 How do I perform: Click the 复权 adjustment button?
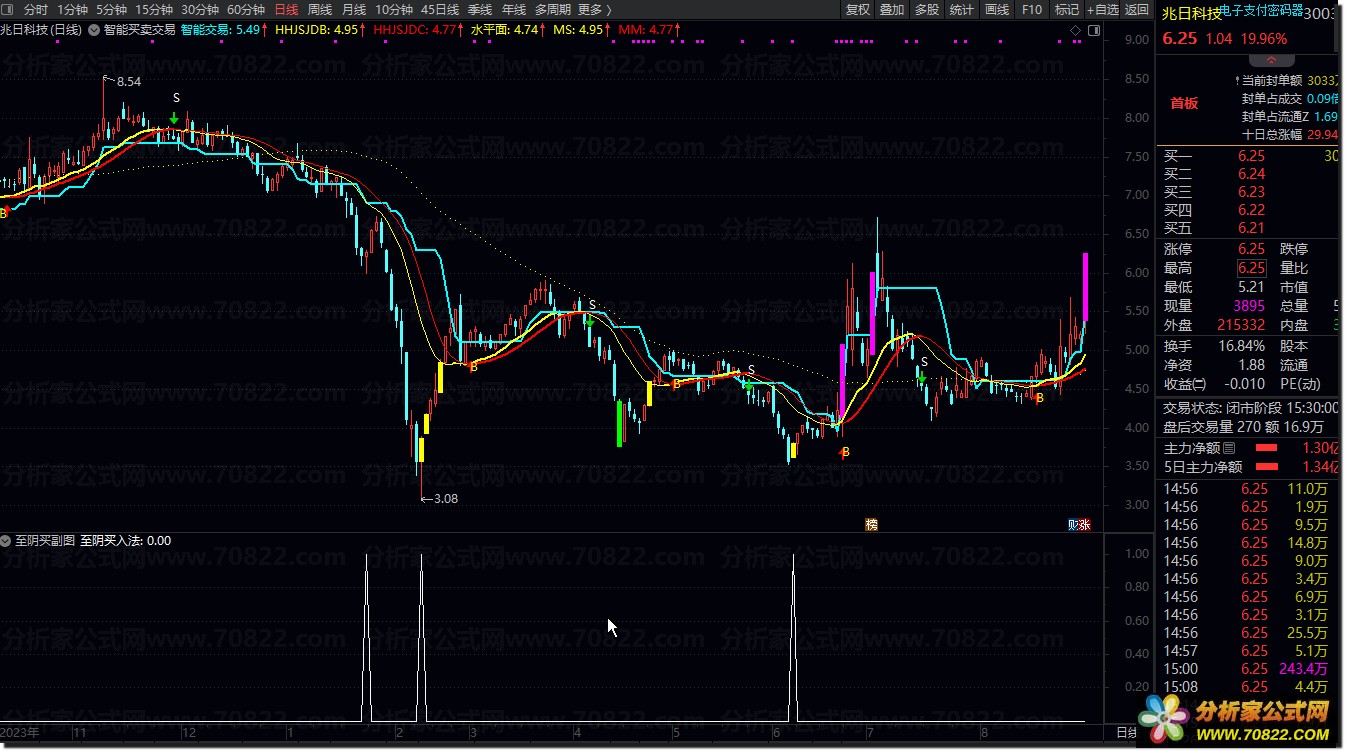(x=858, y=9)
